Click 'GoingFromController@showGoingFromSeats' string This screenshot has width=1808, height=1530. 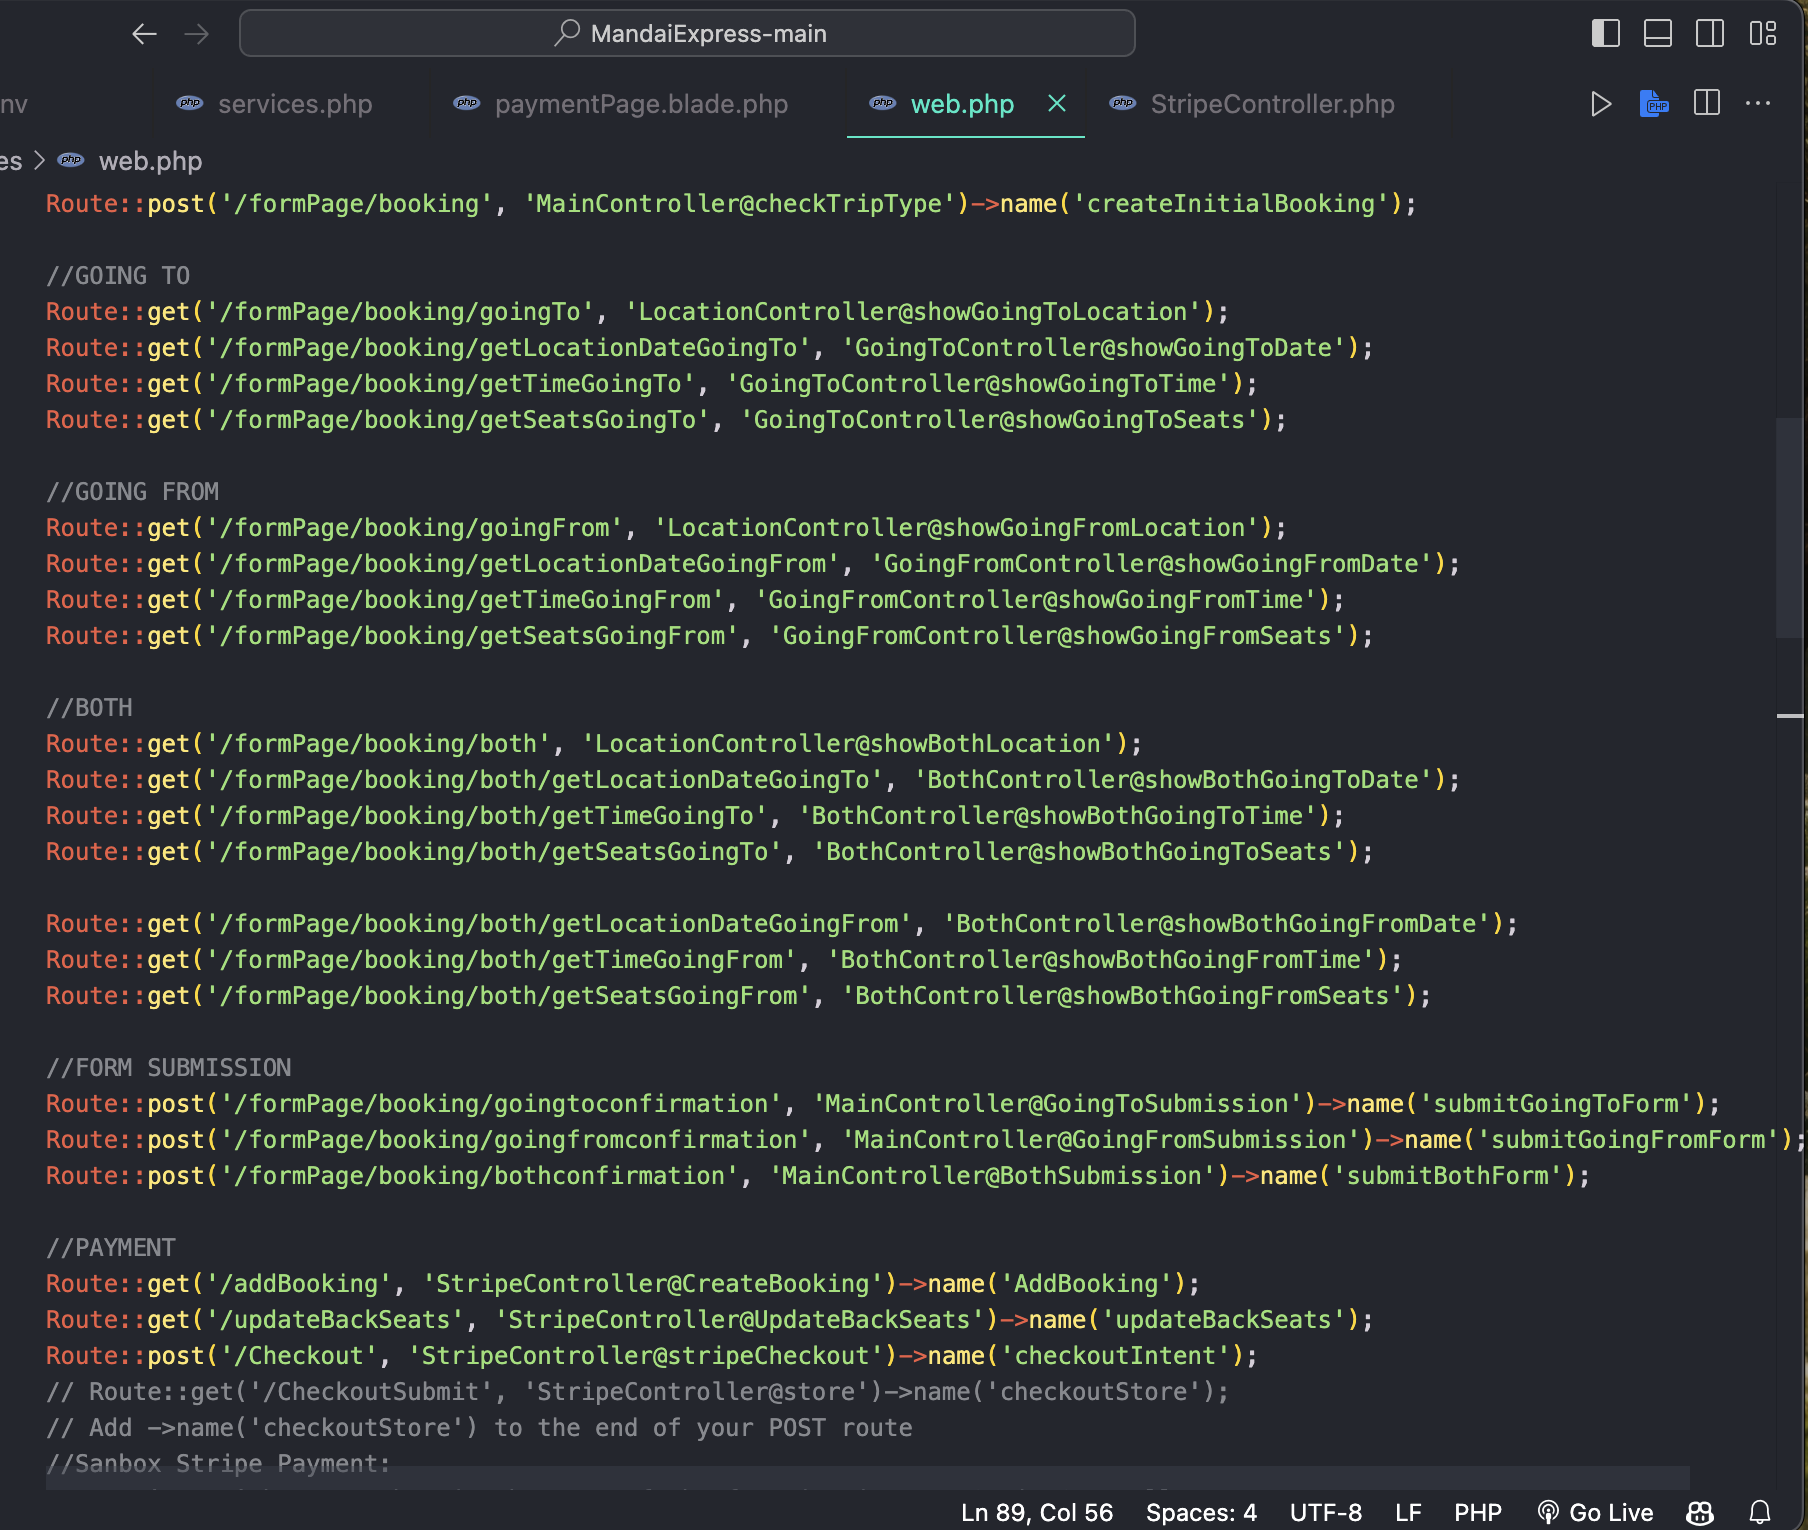coord(1058,636)
